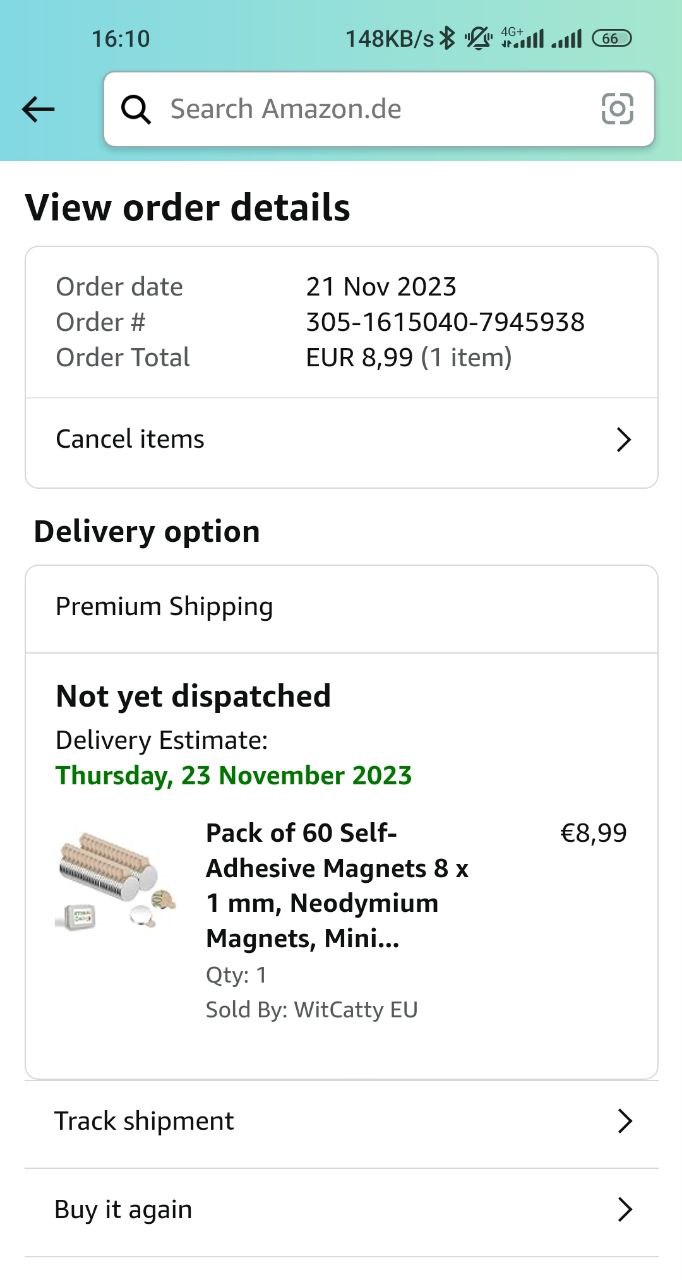The image size is (682, 1280).
Task: Focus the Search Amazon.de field
Action: [380, 109]
